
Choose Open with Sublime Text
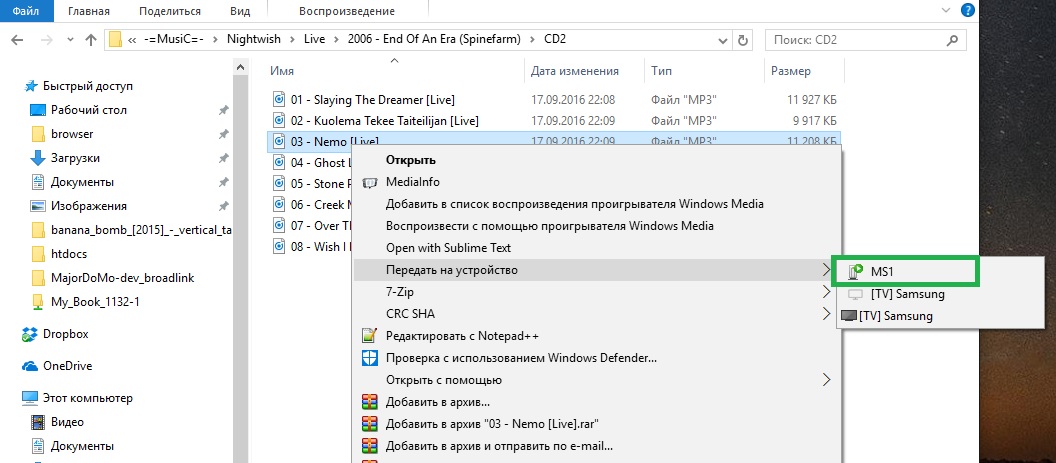(x=448, y=248)
